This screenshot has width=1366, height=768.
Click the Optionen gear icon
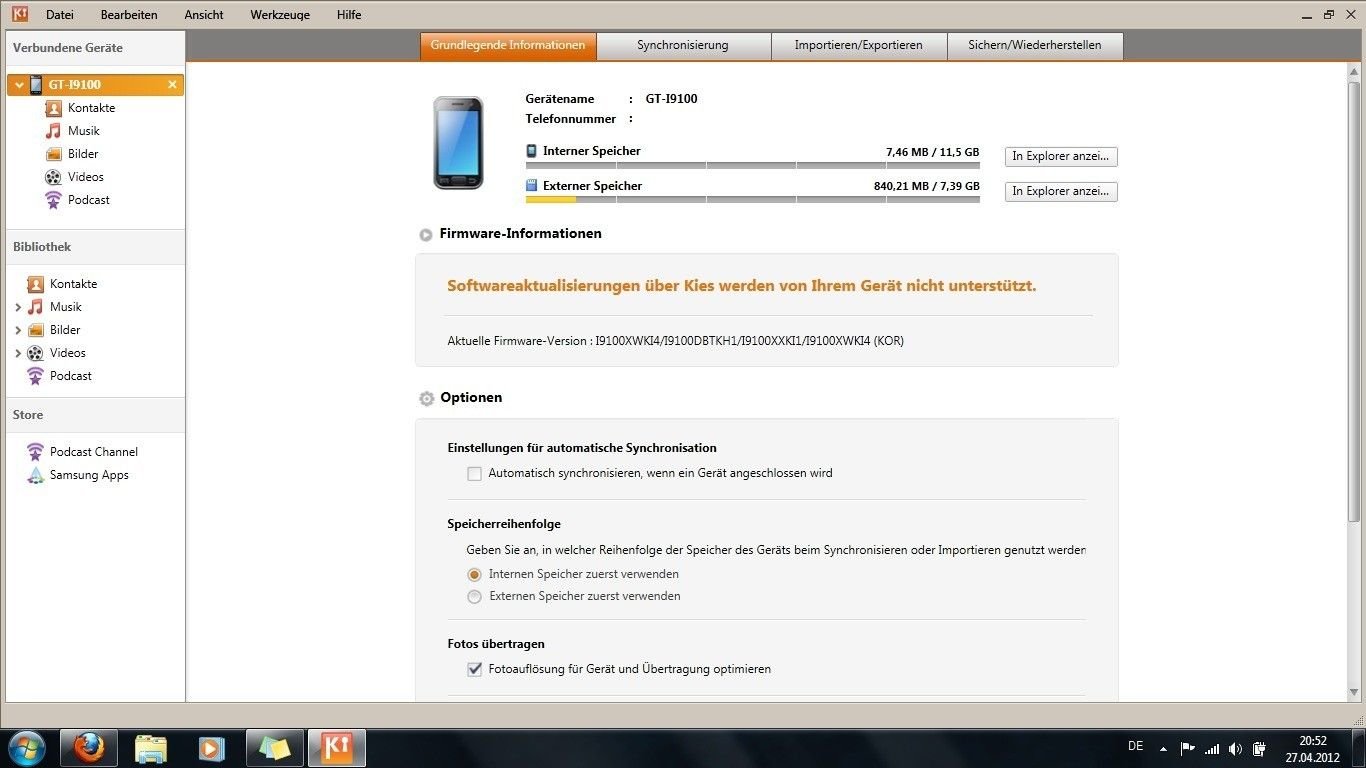click(426, 398)
